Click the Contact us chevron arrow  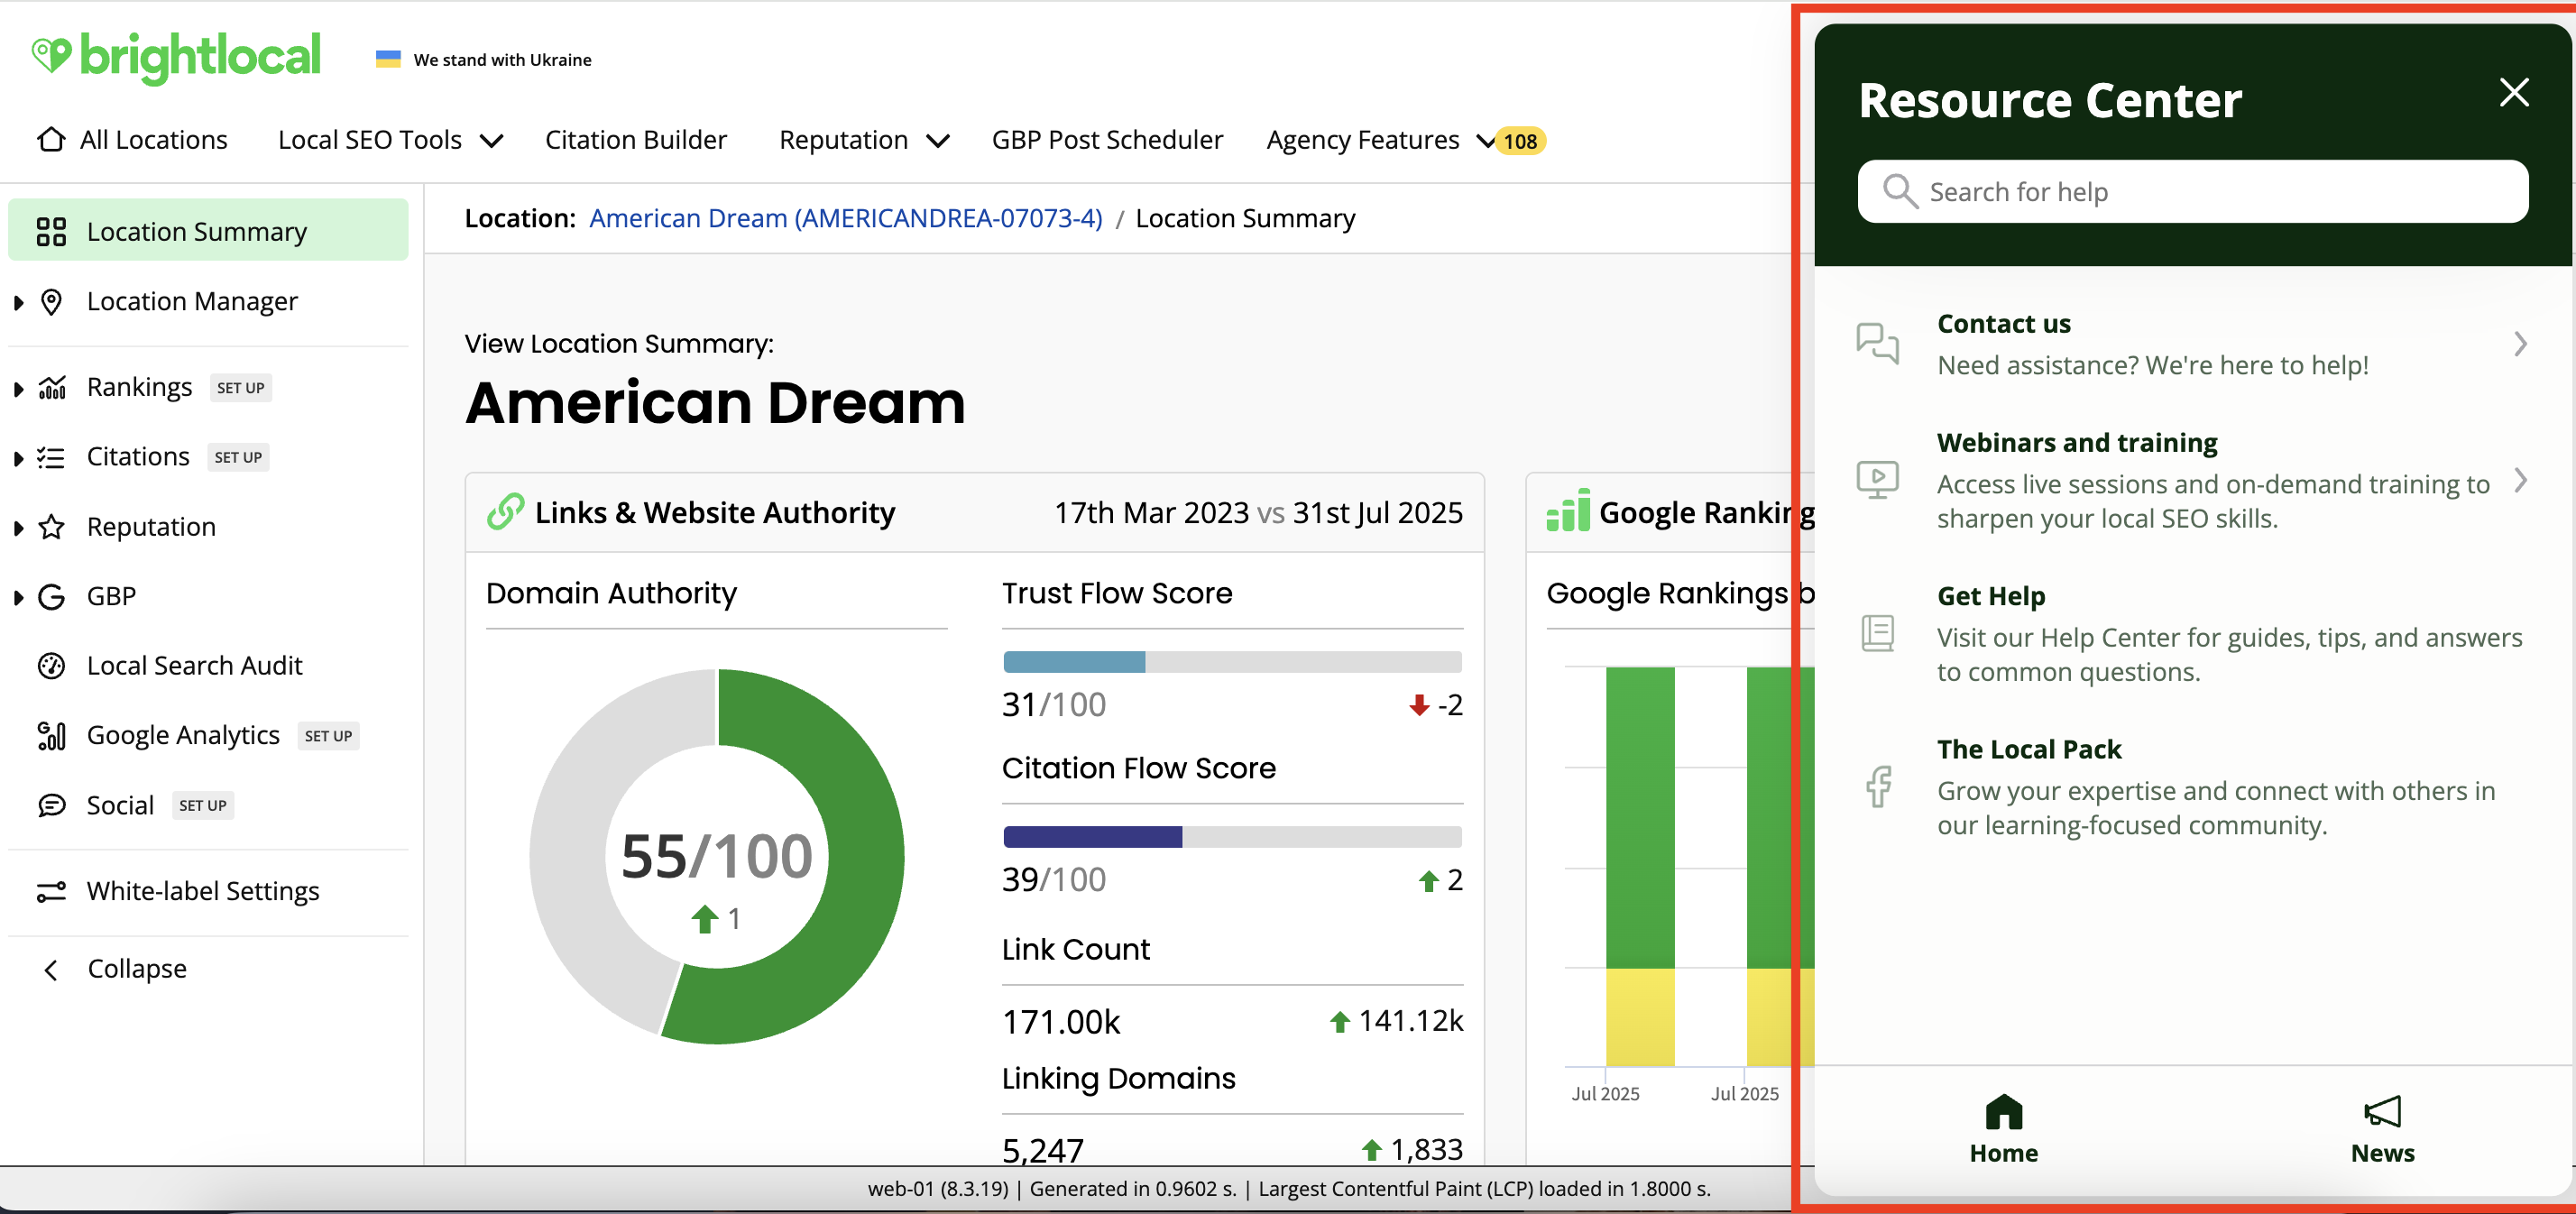[2520, 344]
